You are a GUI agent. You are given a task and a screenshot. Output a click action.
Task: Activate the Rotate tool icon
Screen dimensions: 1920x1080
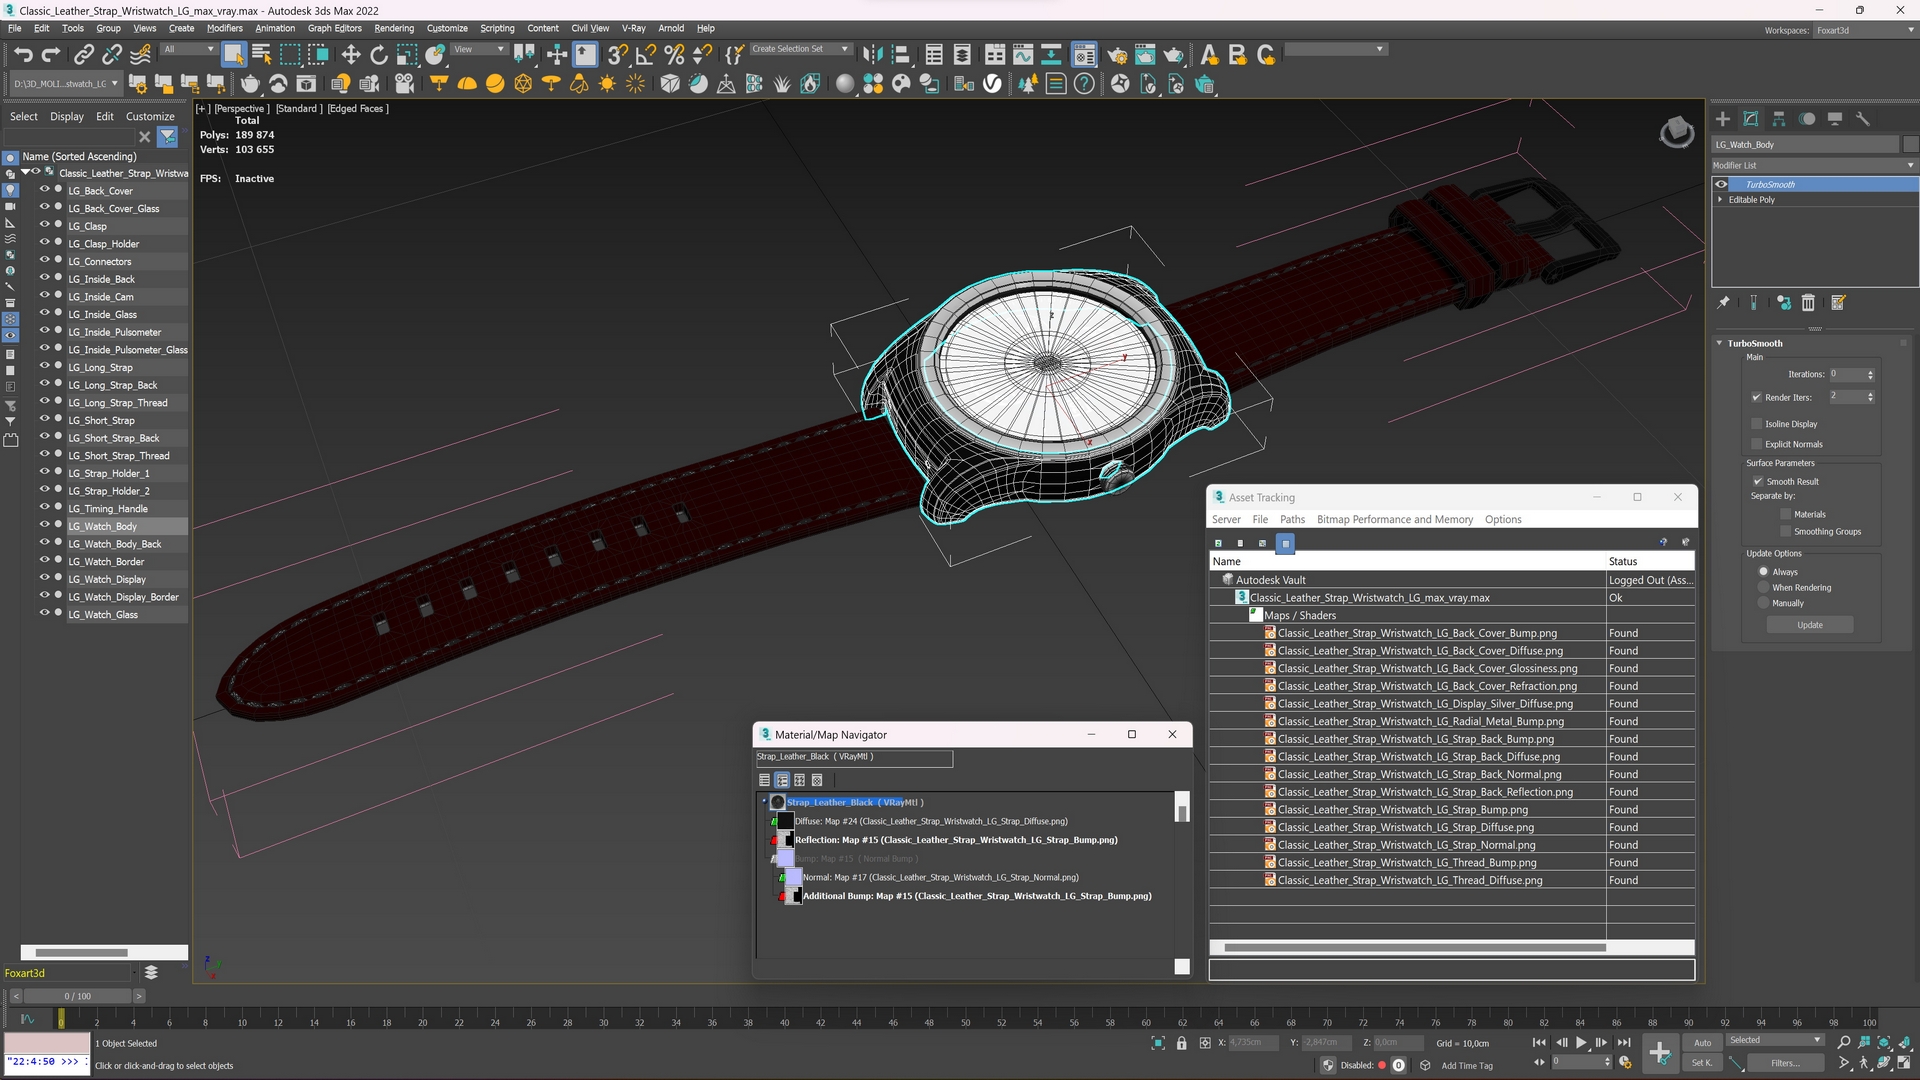tap(379, 55)
